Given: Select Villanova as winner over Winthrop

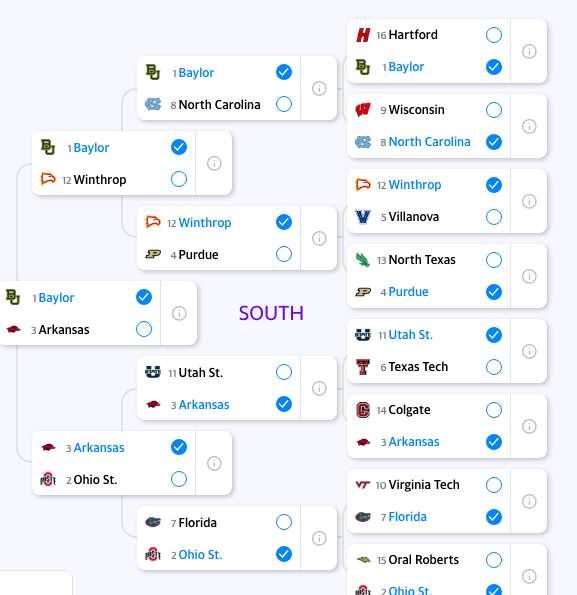Looking at the screenshot, I should click(494, 217).
